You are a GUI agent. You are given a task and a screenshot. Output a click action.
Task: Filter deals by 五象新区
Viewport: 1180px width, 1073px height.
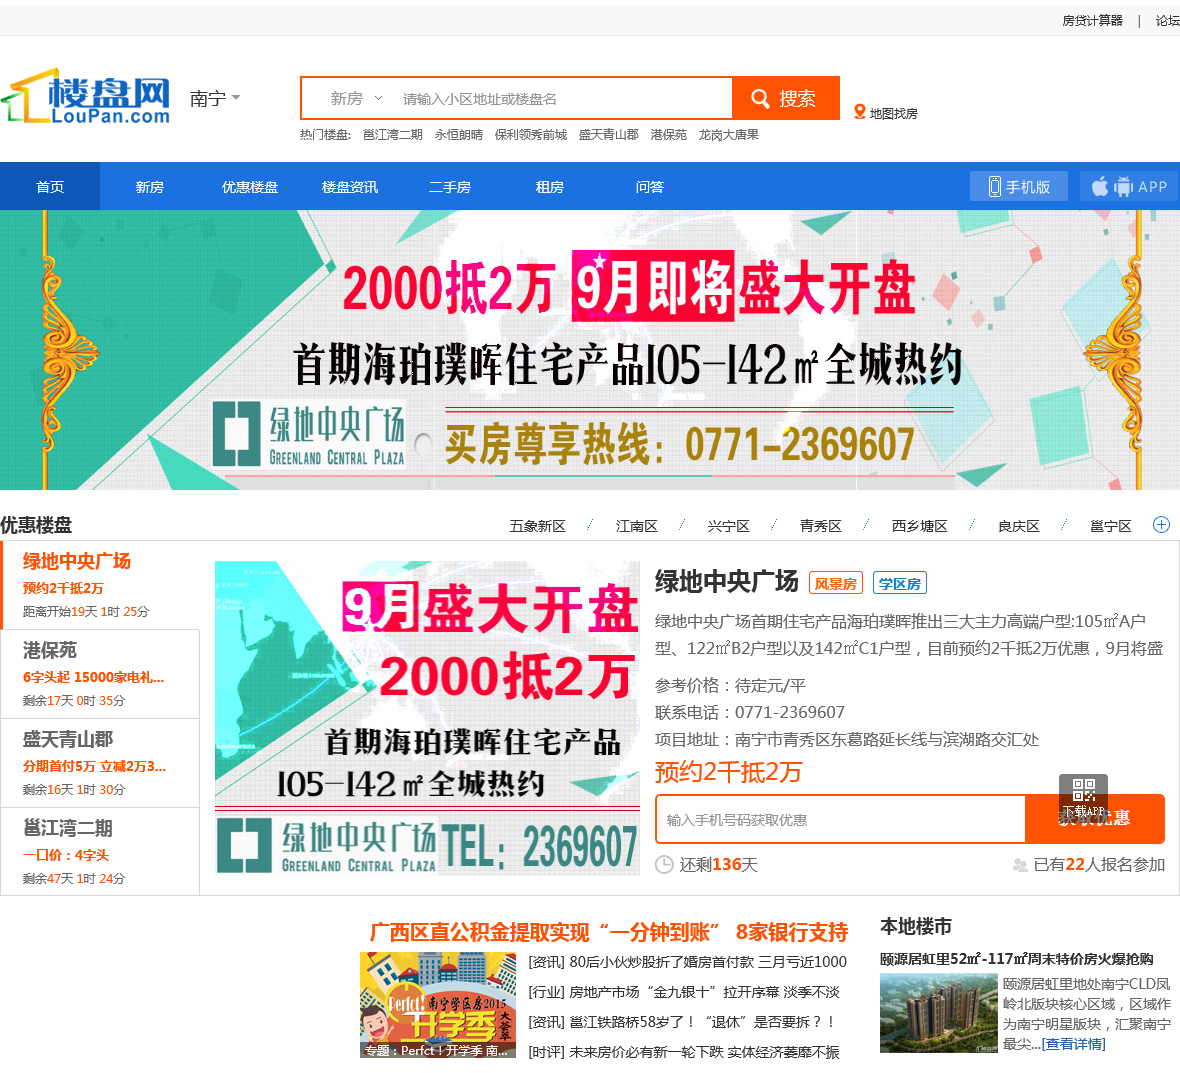coord(537,526)
